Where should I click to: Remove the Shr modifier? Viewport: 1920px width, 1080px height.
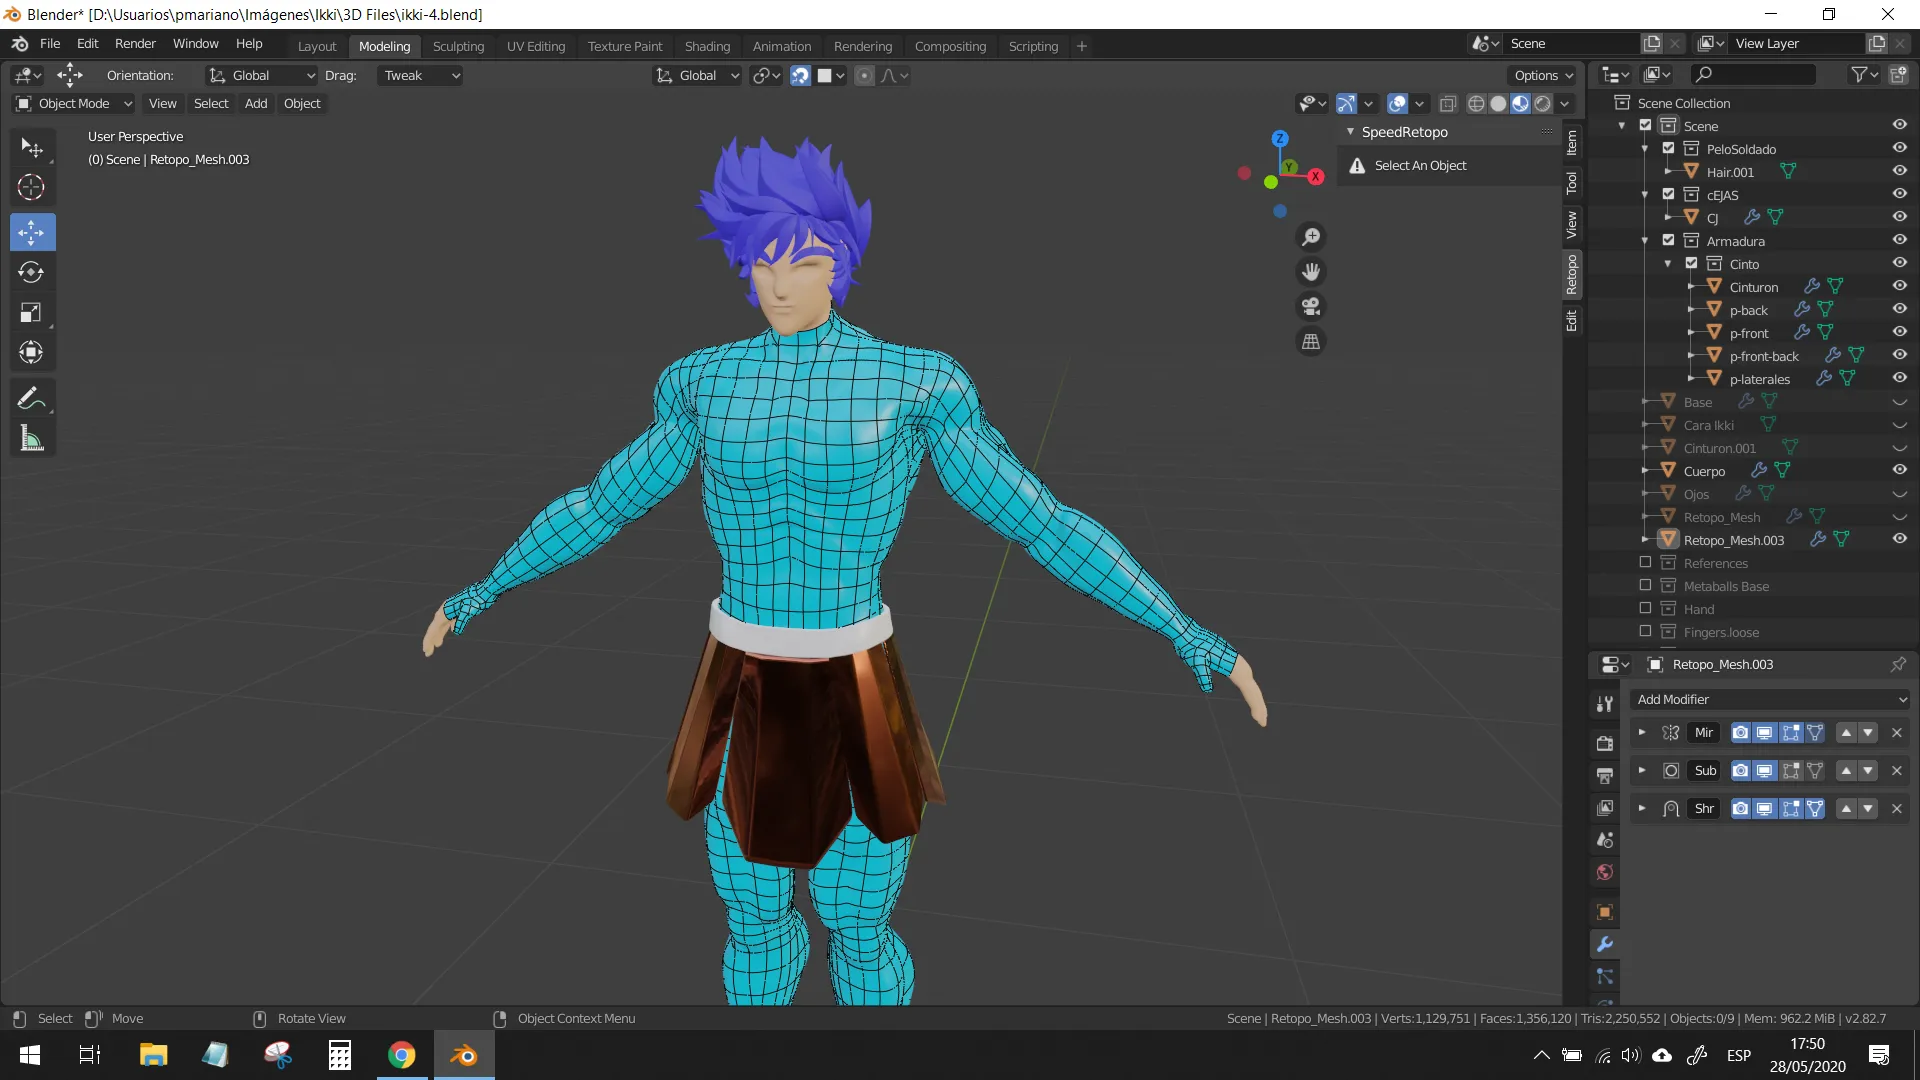(1897, 809)
